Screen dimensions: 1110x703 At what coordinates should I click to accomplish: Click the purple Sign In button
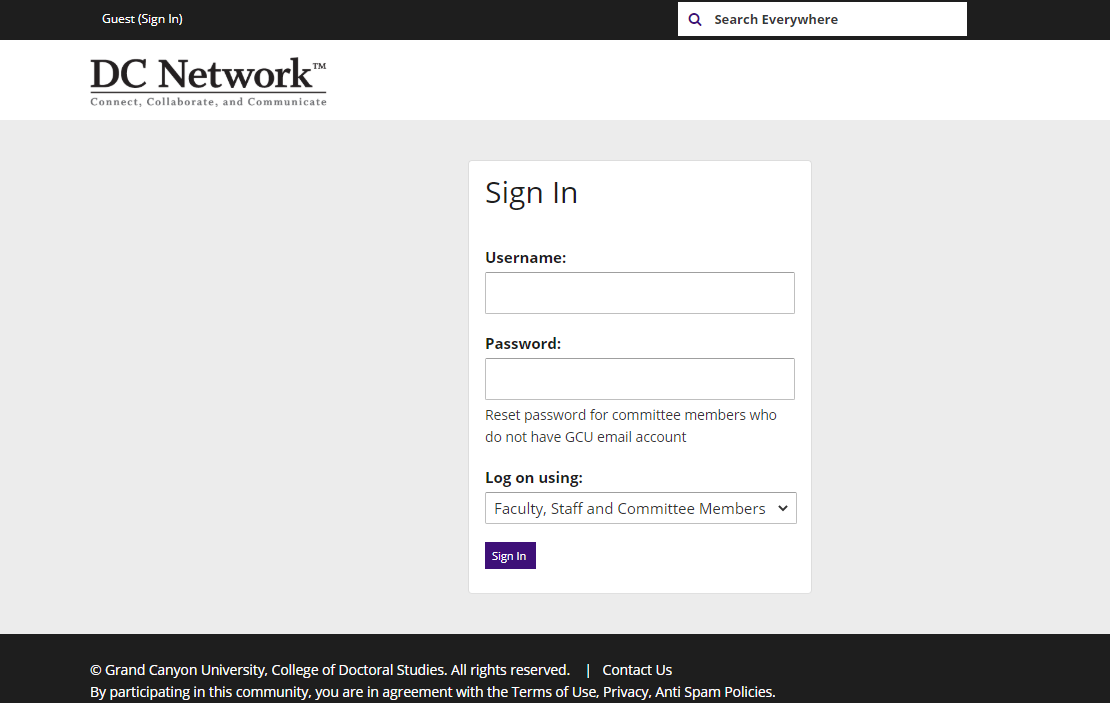[x=510, y=556]
